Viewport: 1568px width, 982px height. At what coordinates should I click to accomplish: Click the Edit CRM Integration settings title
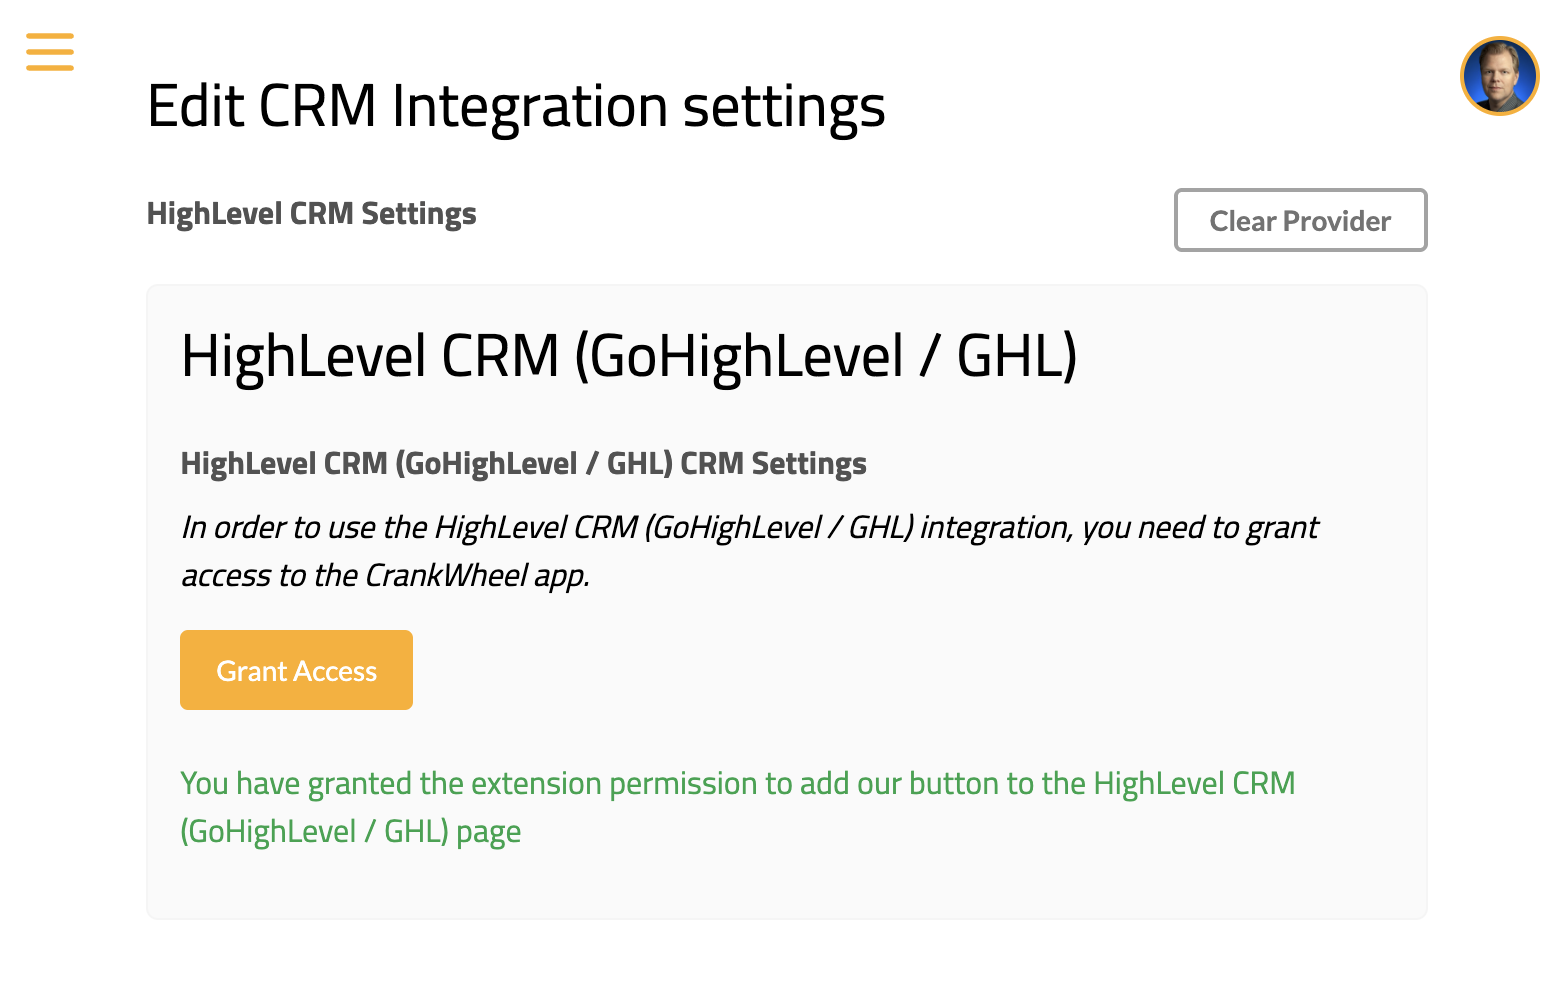(516, 106)
